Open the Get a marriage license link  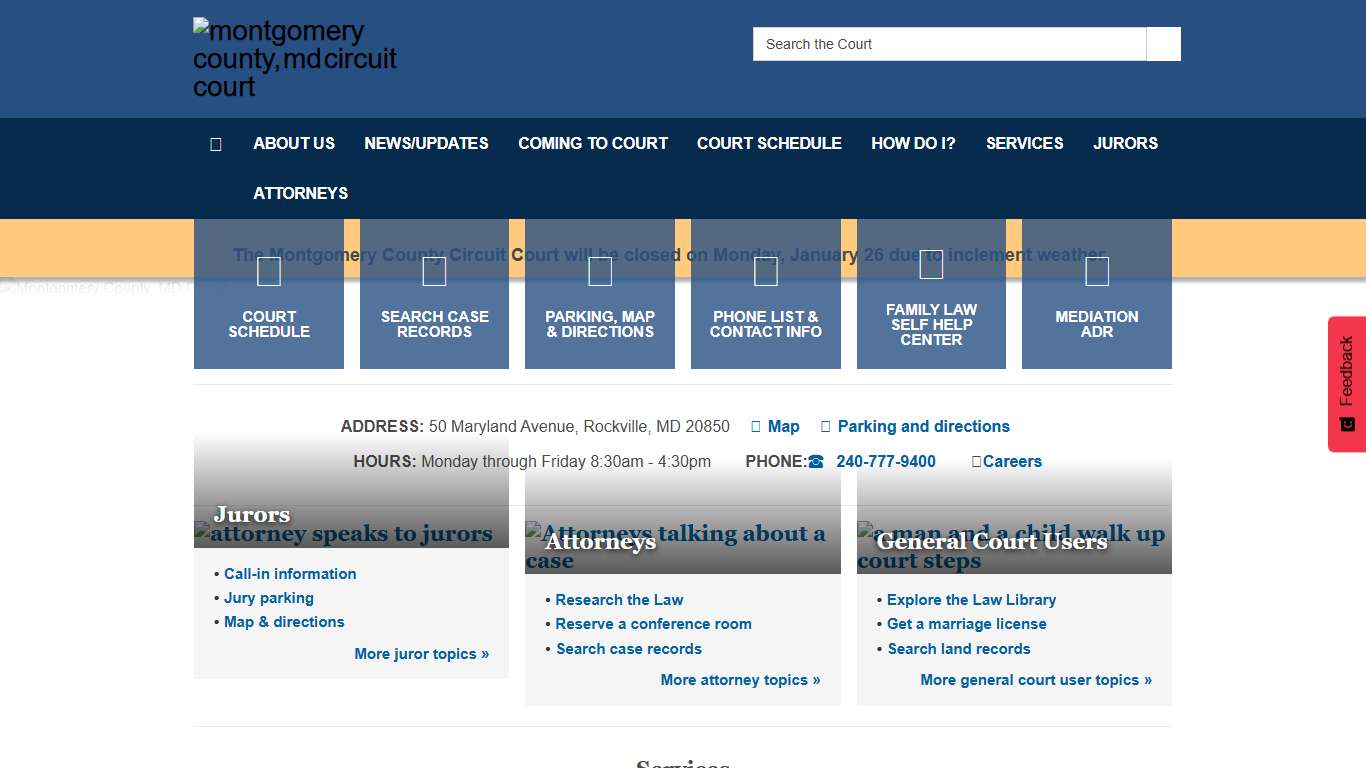(966, 623)
